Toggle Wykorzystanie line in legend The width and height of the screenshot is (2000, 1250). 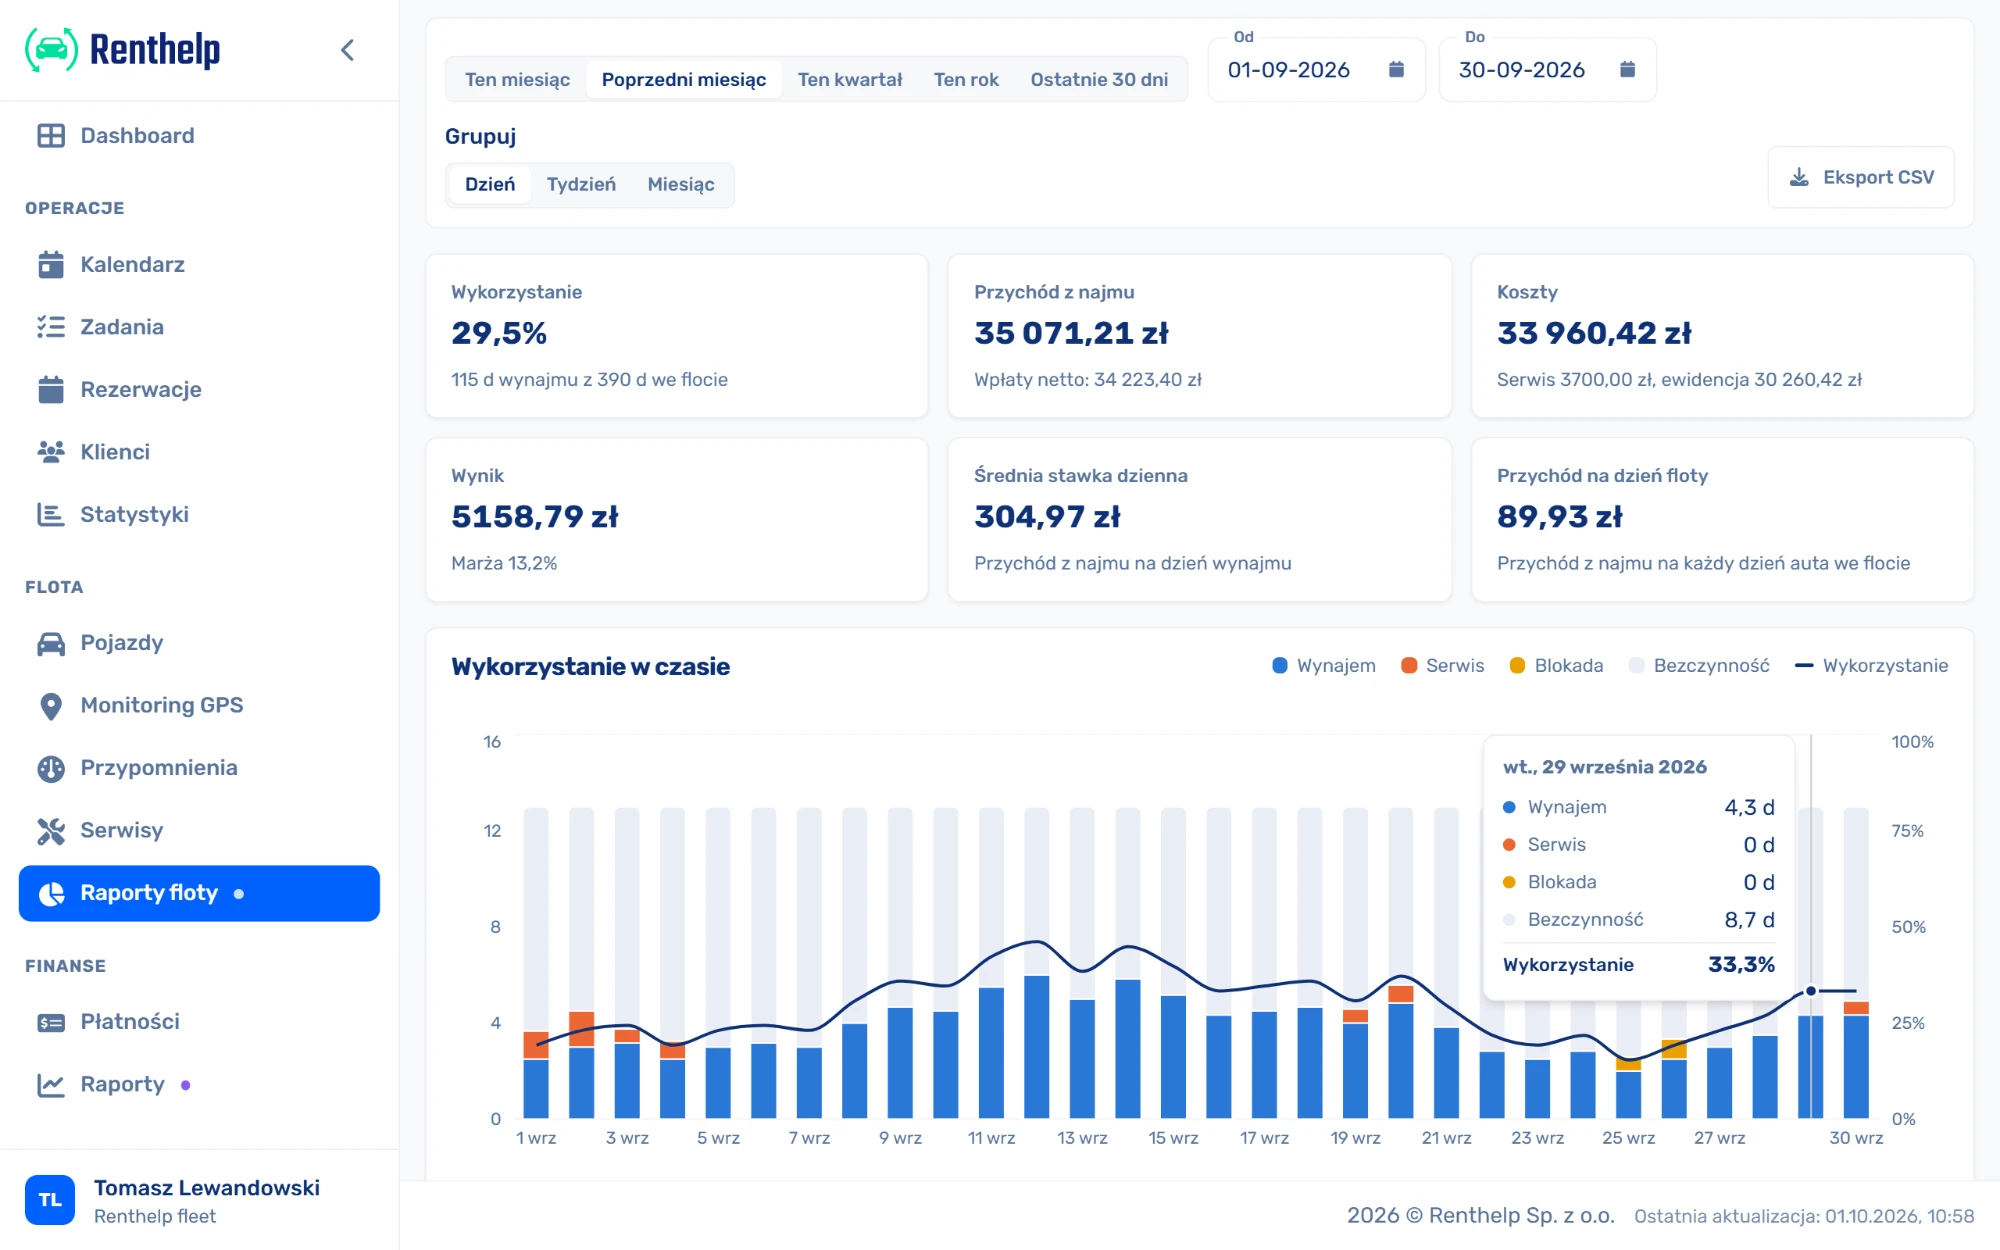1871,666
